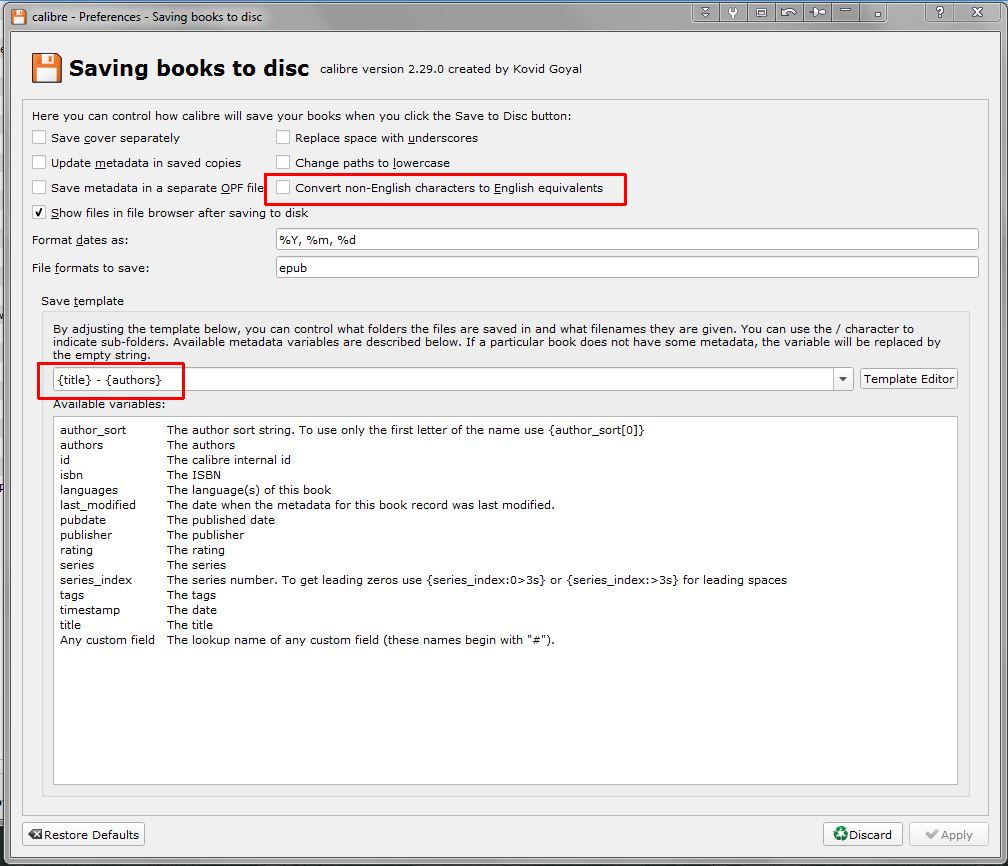Click the save template text field
Image resolution: width=1008 pixels, height=866 pixels.
442,379
